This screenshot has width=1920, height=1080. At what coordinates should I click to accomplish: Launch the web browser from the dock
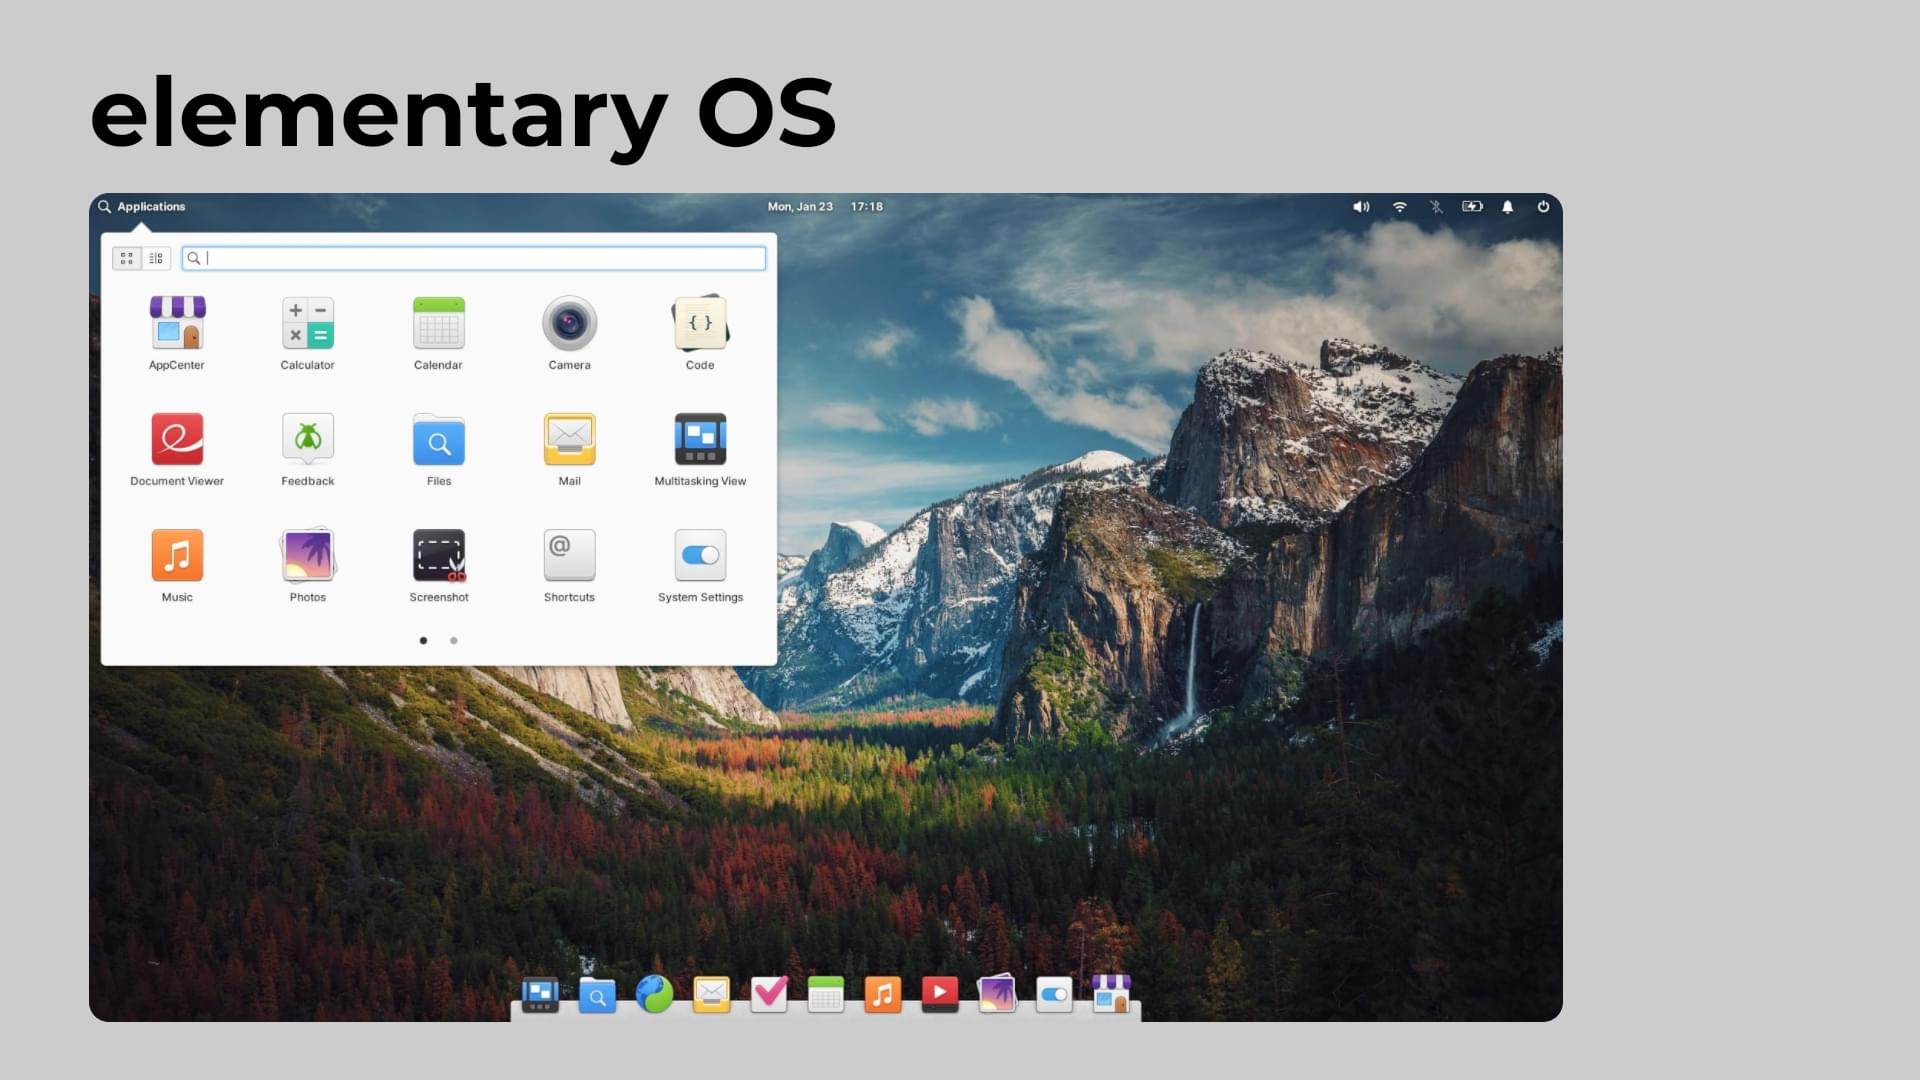[654, 994]
